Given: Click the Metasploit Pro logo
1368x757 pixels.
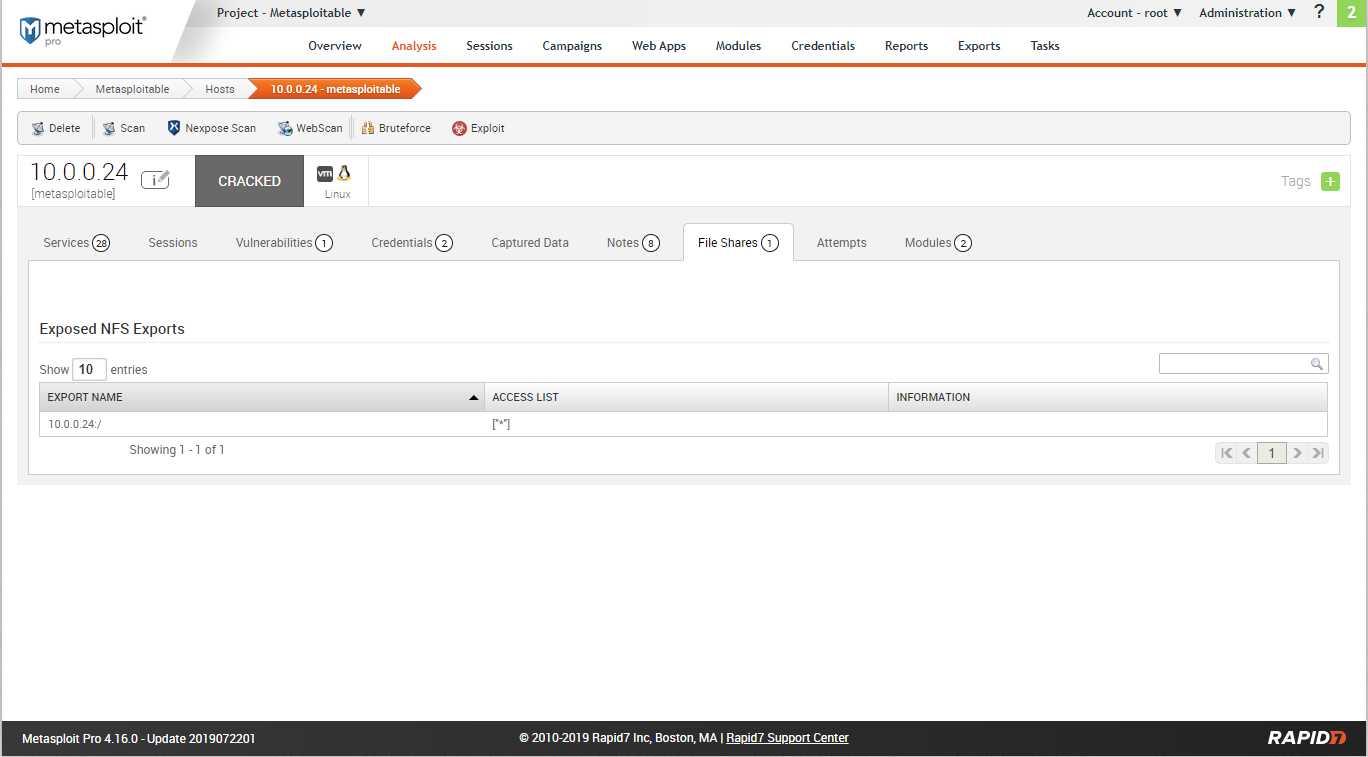Looking at the screenshot, I should [83, 30].
